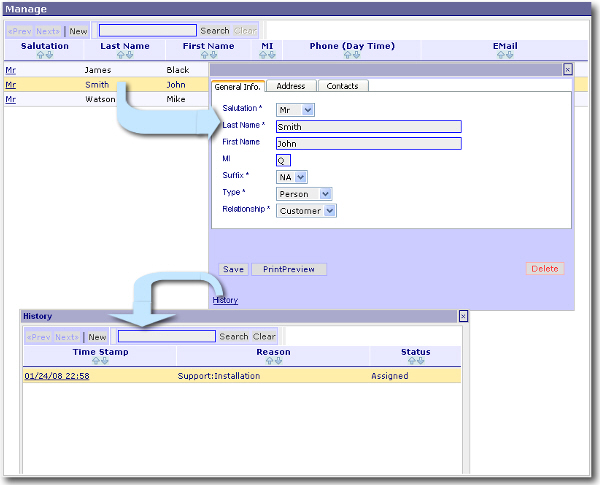
Task: Click the red Delete button
Action: click(x=545, y=269)
